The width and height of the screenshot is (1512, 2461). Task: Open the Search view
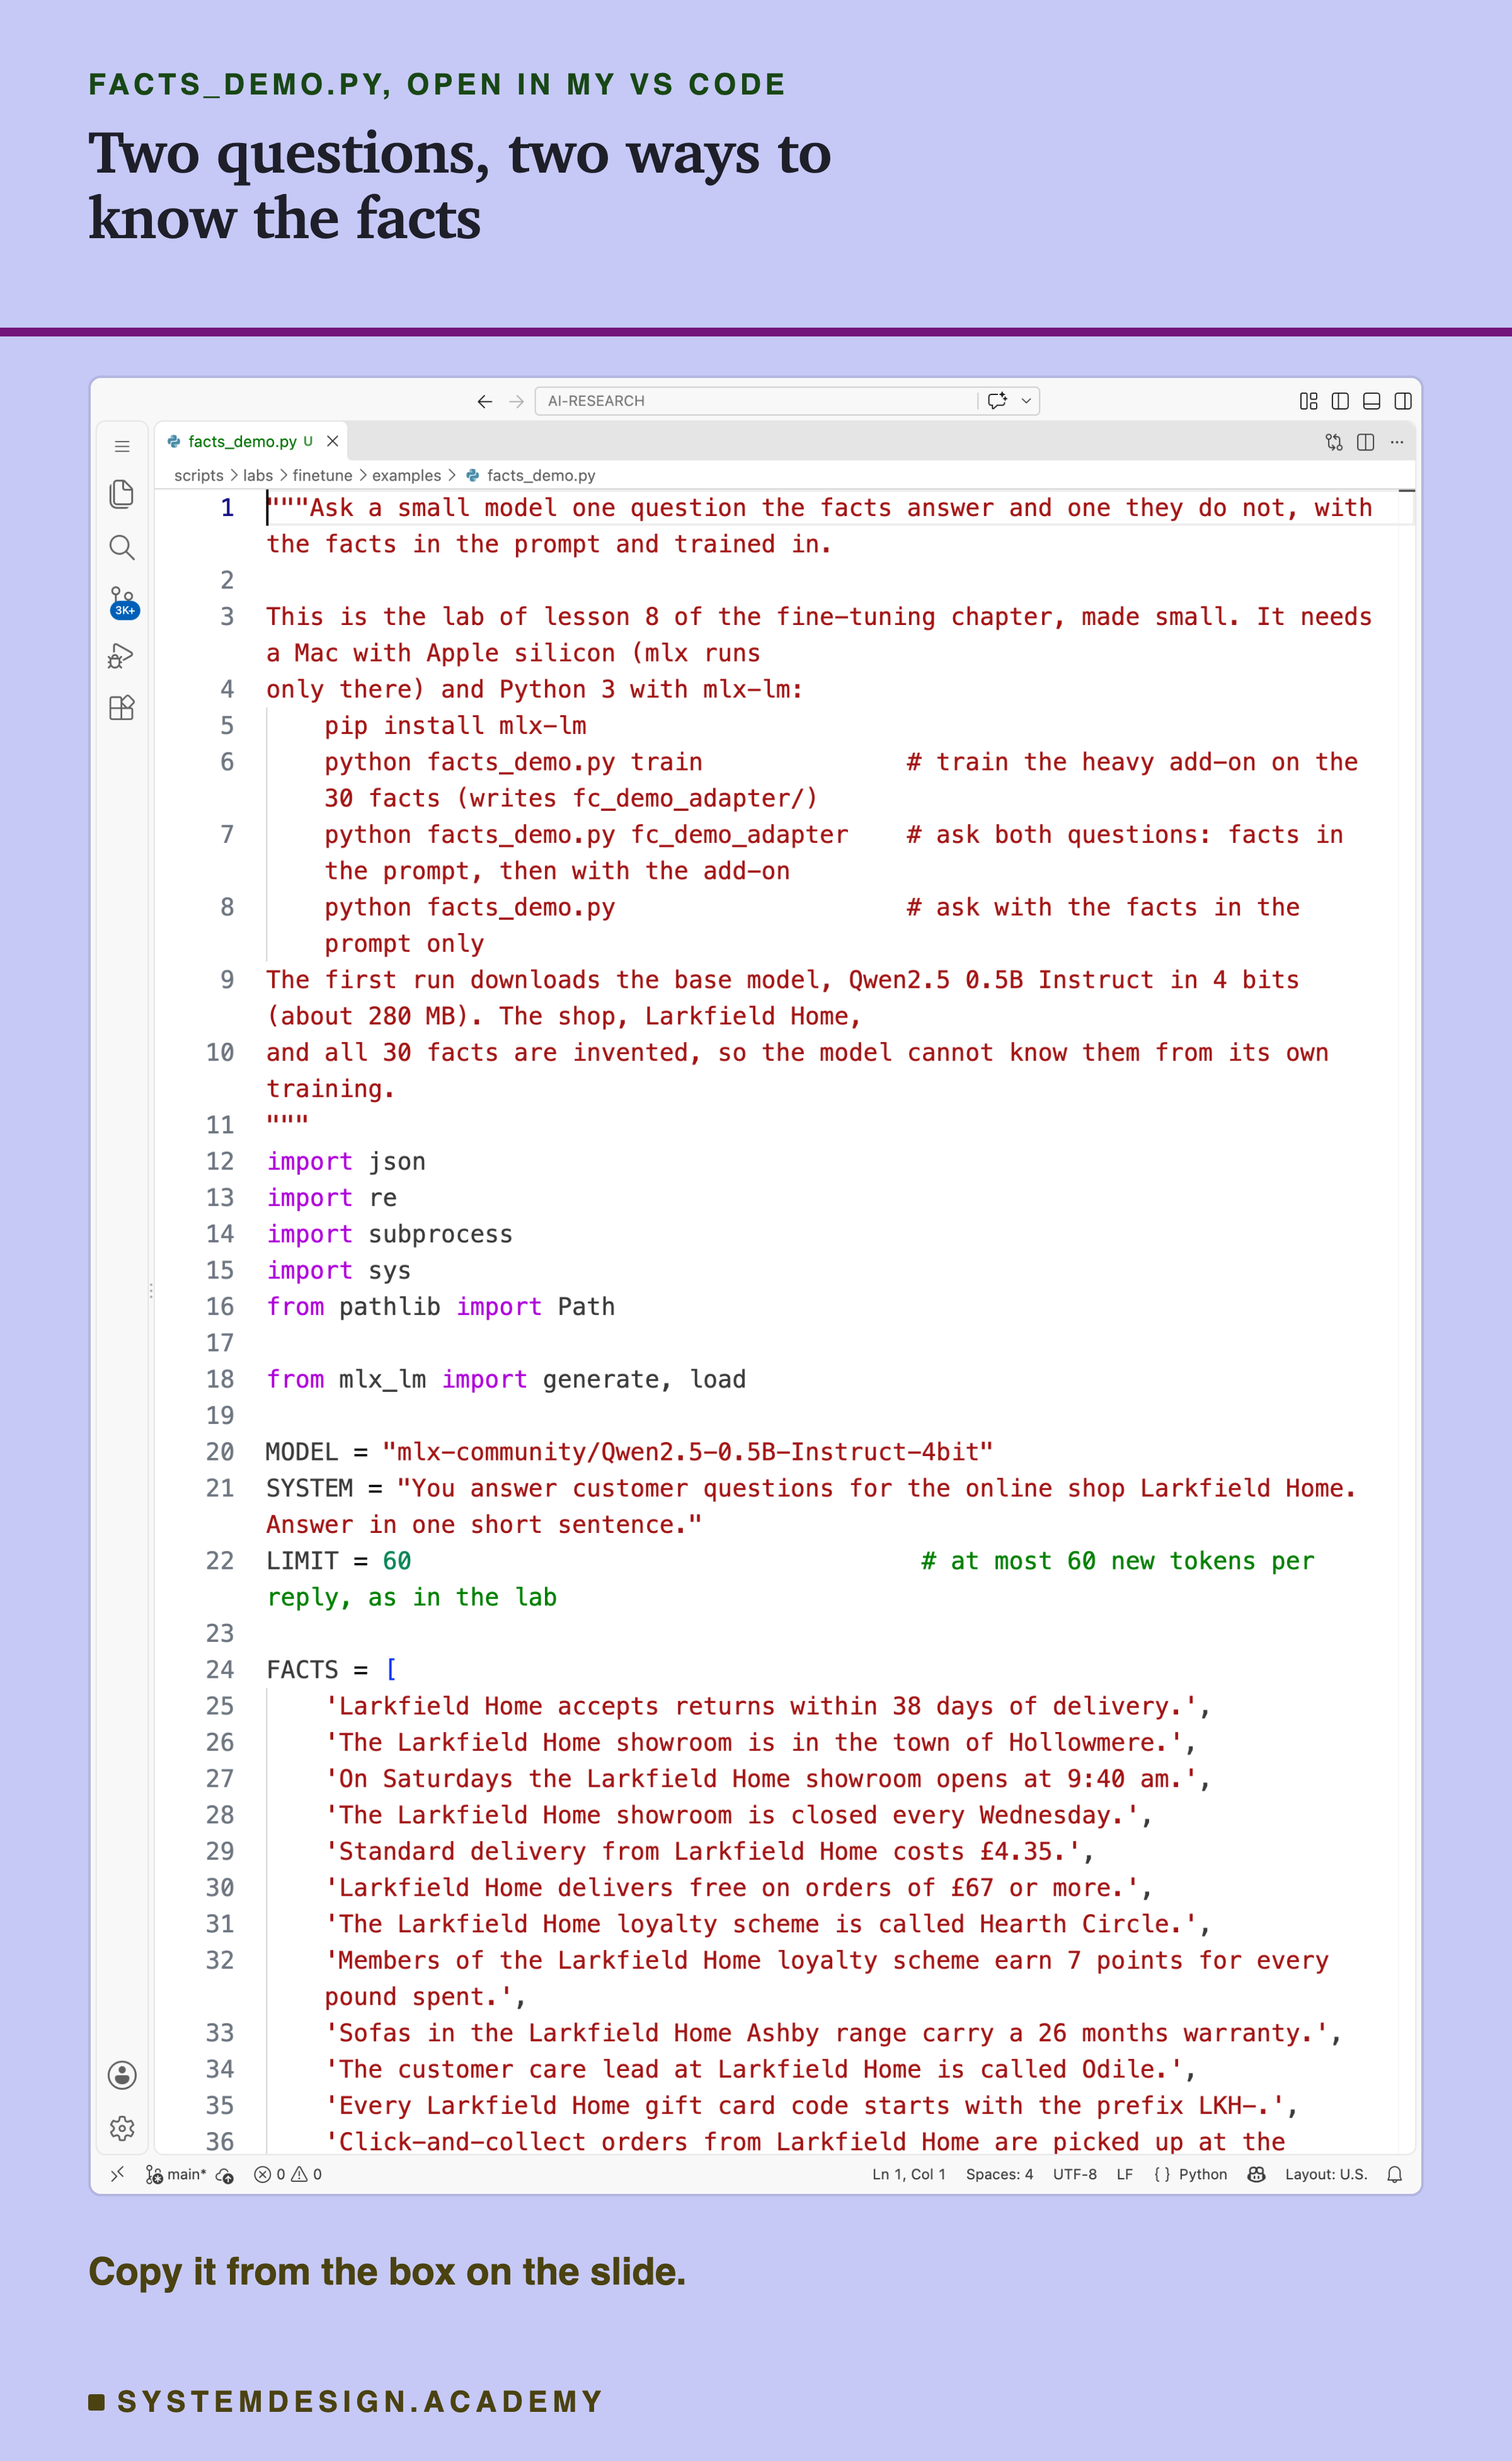(122, 547)
